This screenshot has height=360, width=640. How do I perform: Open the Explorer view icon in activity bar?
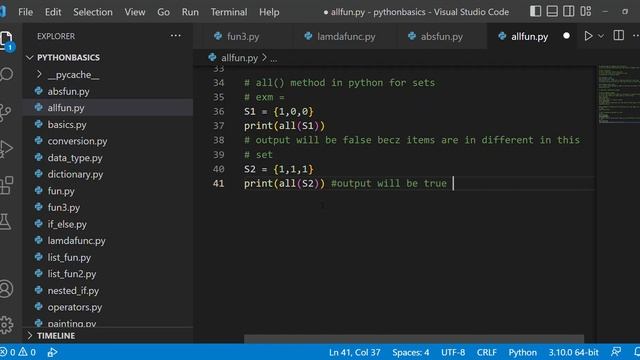6,40
